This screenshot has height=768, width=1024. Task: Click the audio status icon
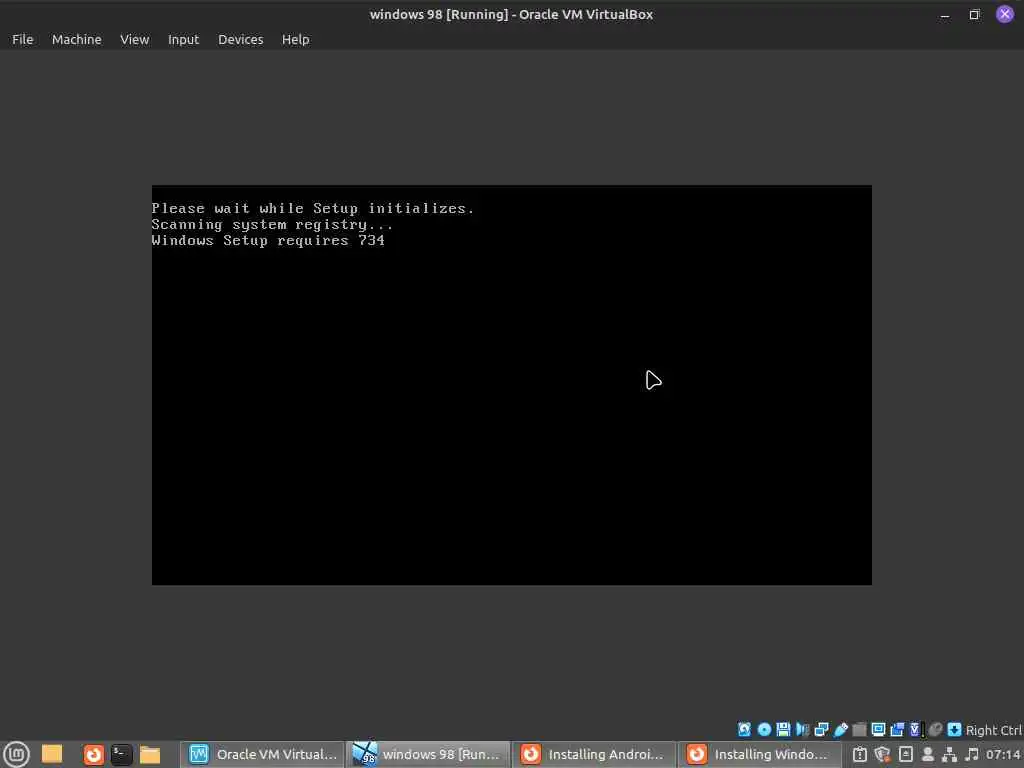pos(803,729)
